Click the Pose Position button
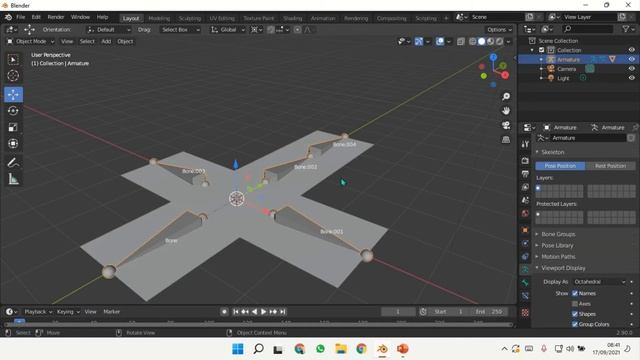 pyautogui.click(x=560, y=166)
